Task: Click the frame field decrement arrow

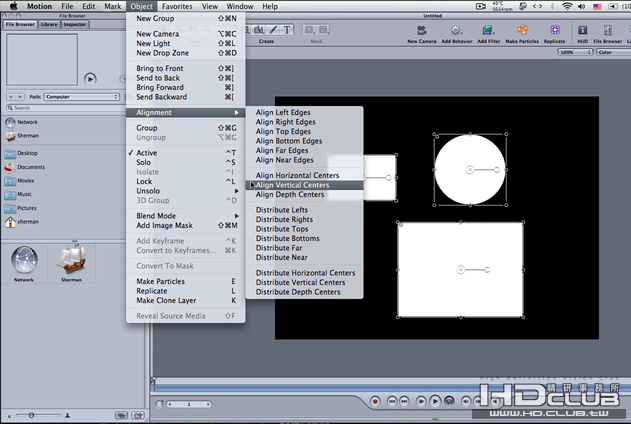Action: pyautogui.click(x=170, y=404)
